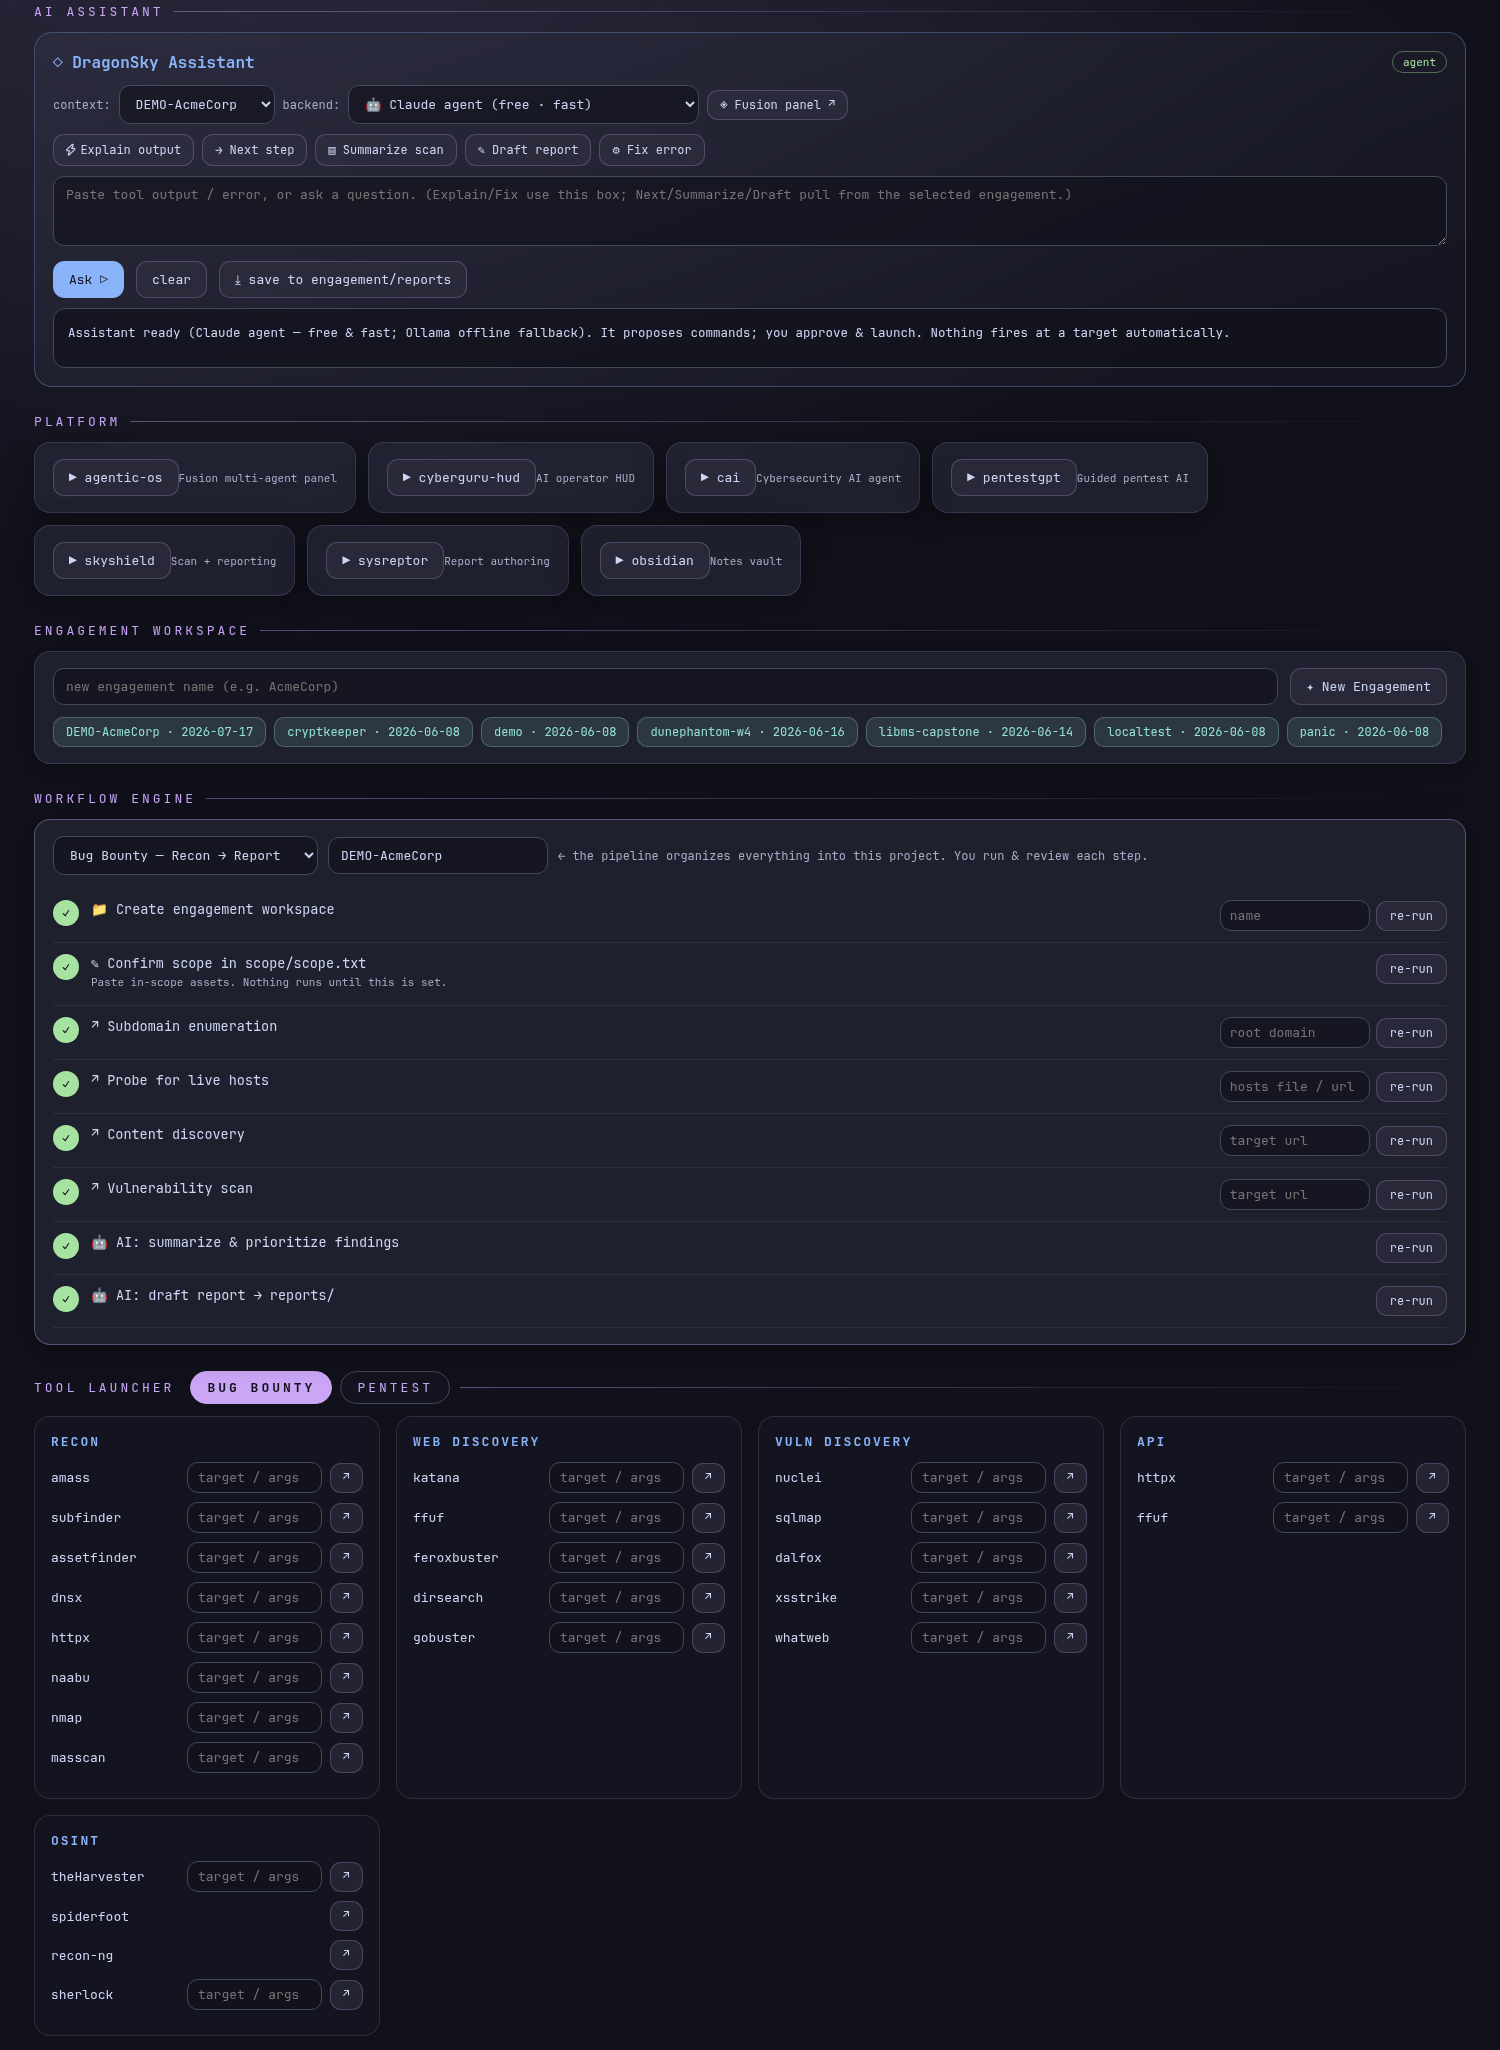Image resolution: width=1500 pixels, height=2050 pixels.
Task: Launch spiderfoot via its arrow icon
Action: (346, 1916)
